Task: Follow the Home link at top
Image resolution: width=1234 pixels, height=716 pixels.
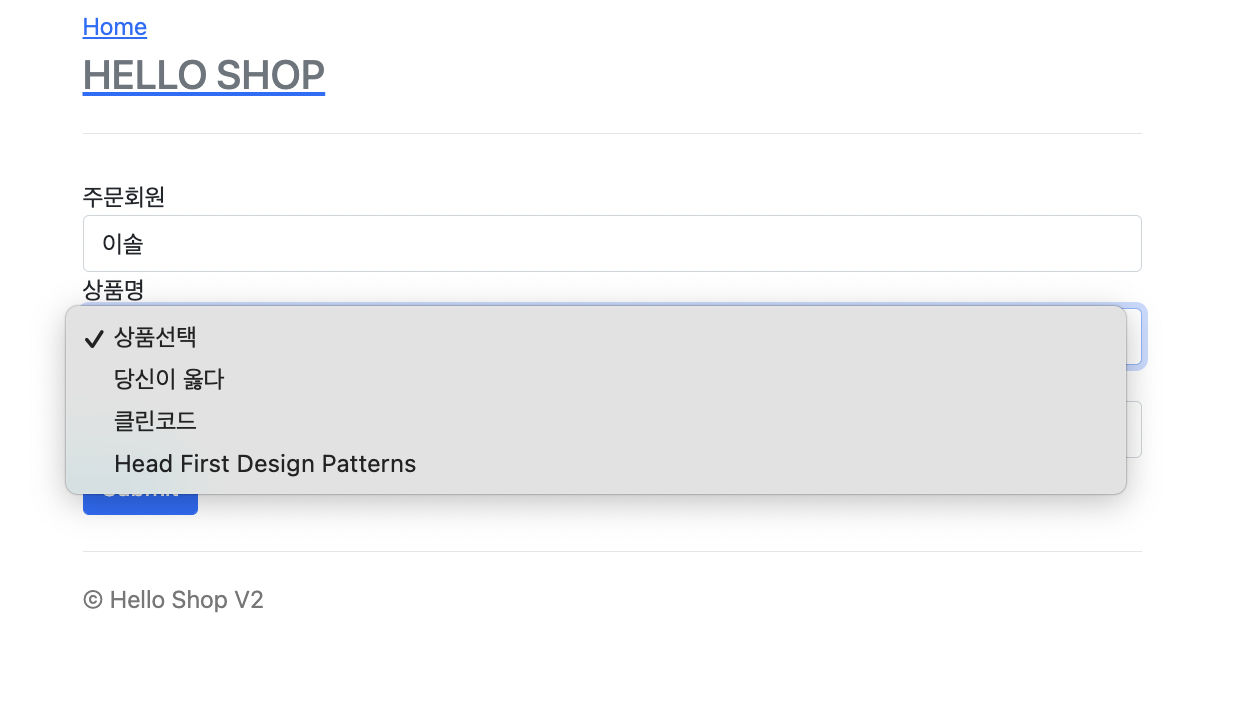Action: (115, 27)
